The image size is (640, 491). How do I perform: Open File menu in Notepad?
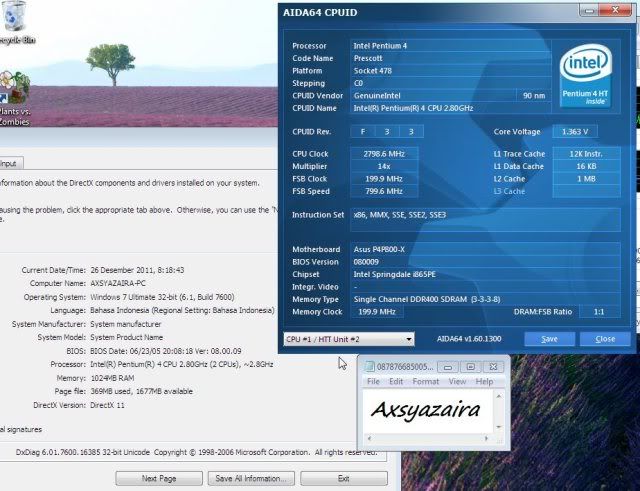coord(373,382)
